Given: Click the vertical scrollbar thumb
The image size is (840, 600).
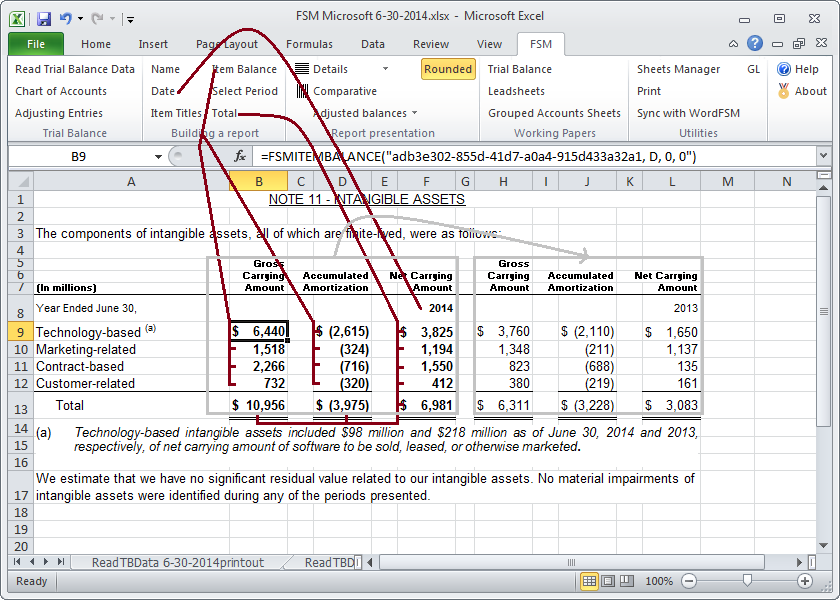Looking at the screenshot, I should pyautogui.click(x=823, y=312).
